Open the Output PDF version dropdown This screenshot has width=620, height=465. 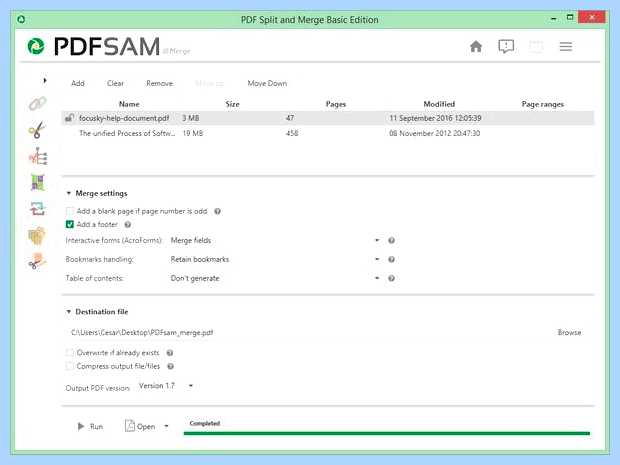[166, 386]
